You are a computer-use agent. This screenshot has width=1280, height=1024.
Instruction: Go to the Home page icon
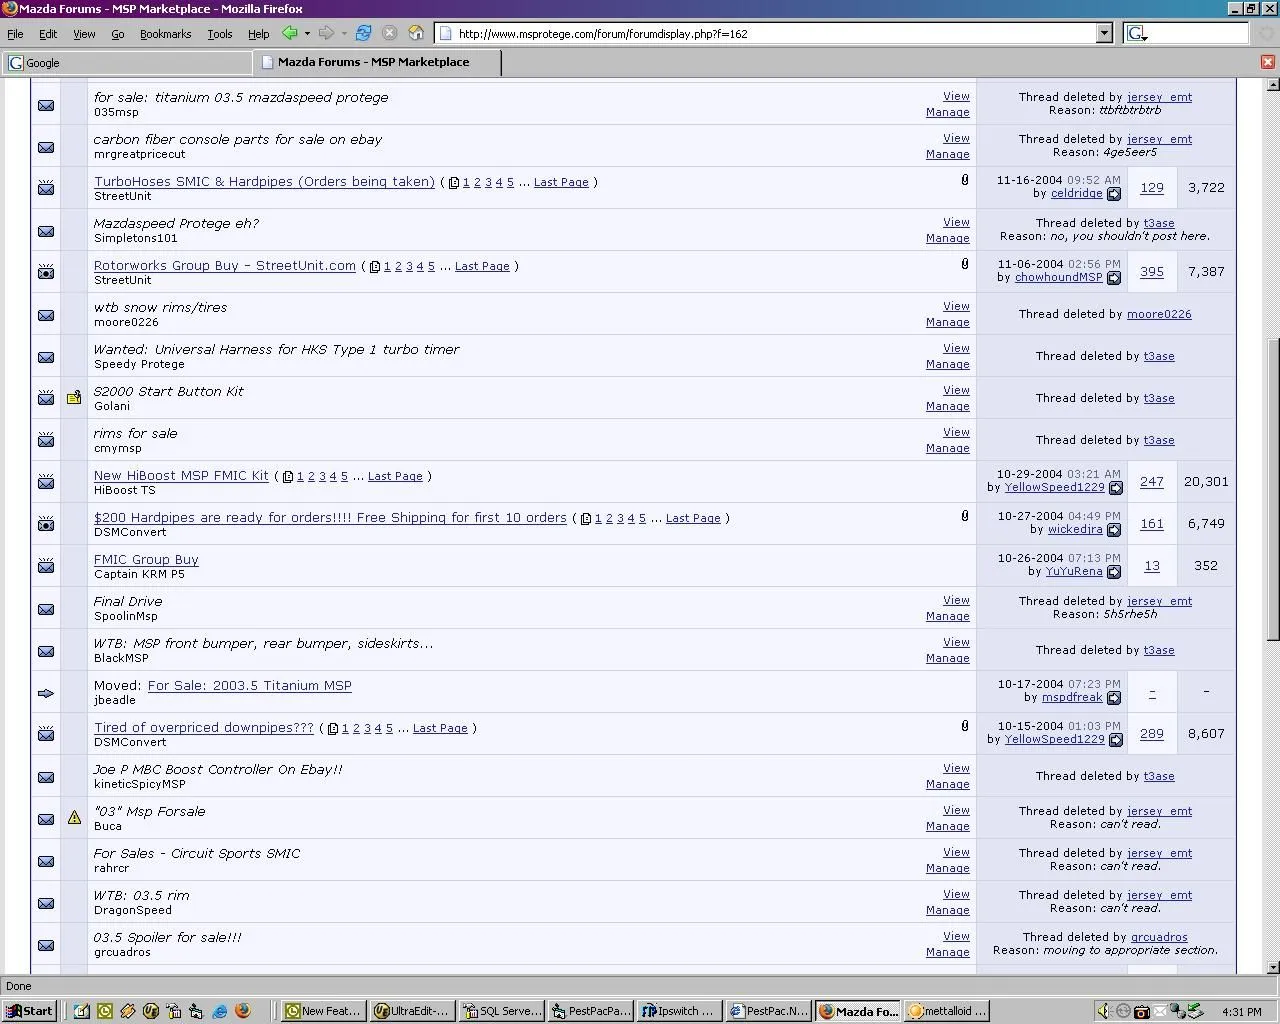tap(417, 33)
